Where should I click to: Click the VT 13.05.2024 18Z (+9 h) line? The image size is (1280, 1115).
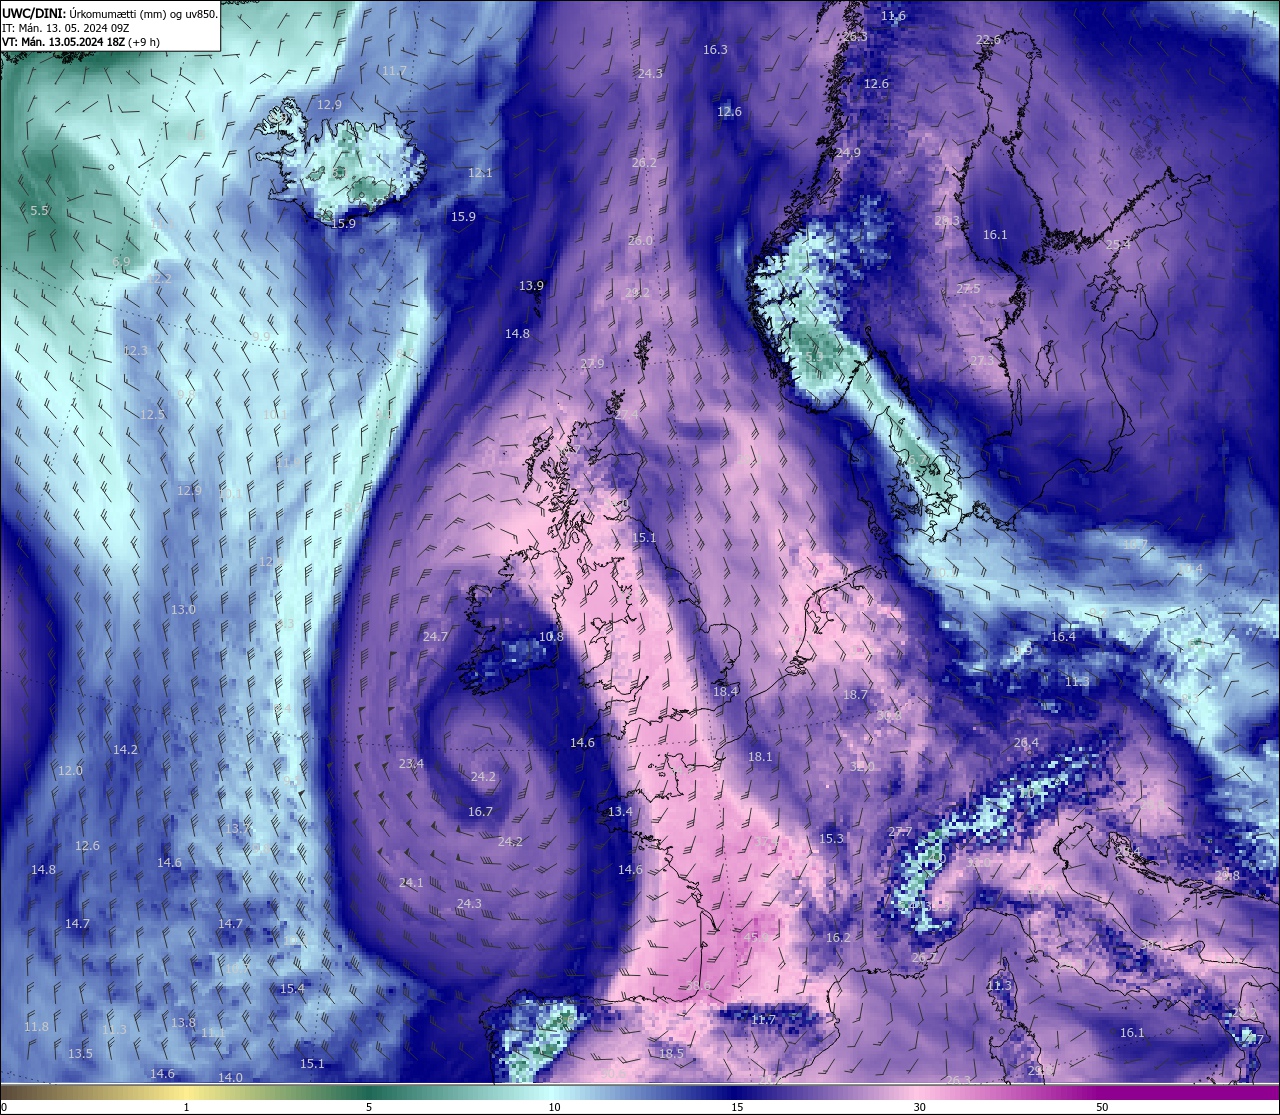(81, 42)
